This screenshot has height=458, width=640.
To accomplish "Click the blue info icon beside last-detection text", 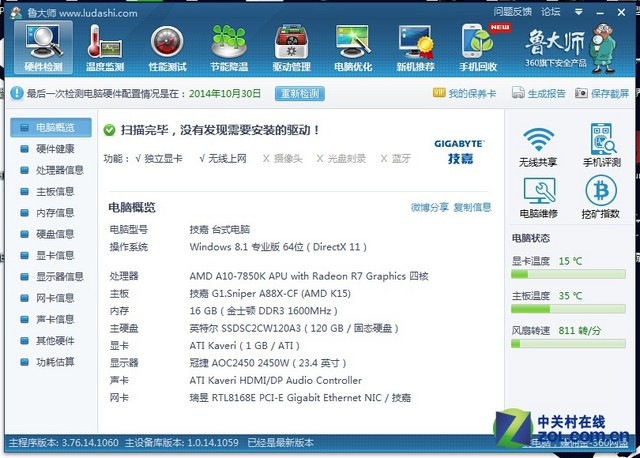I will [17, 93].
